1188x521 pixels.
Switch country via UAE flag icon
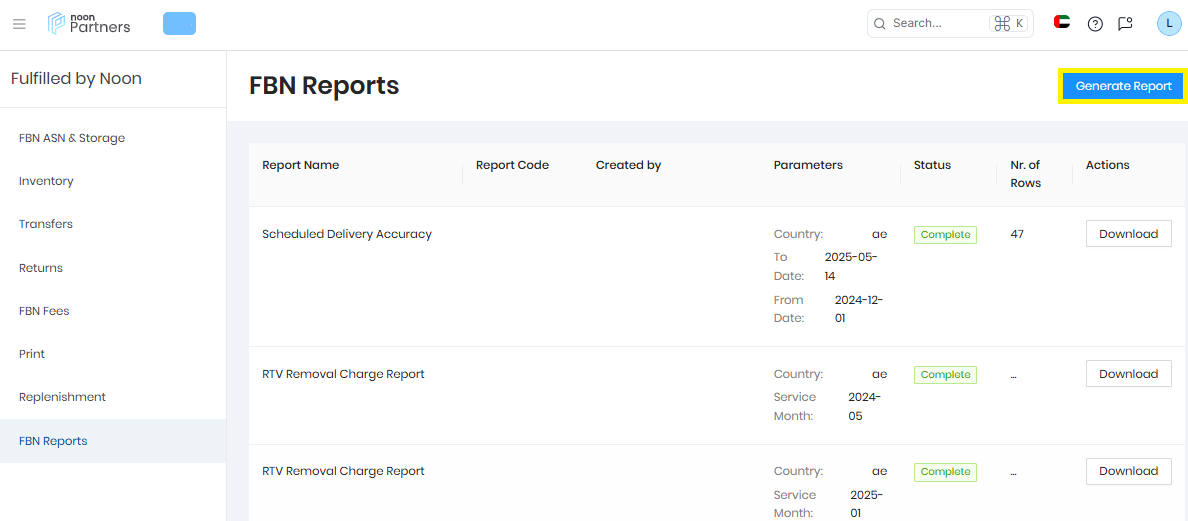1061,22
